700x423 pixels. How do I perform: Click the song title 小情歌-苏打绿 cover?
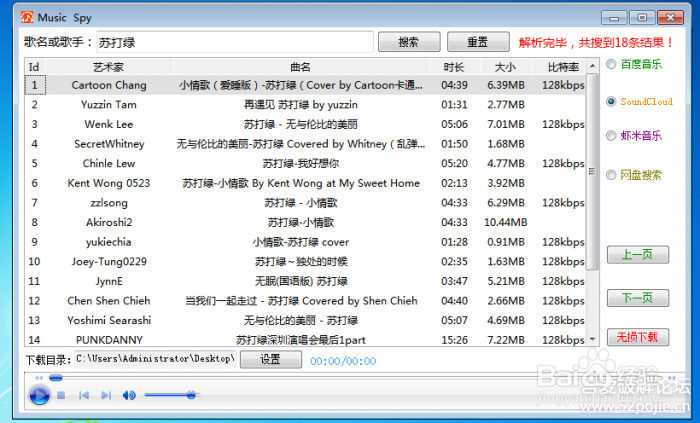(301, 242)
